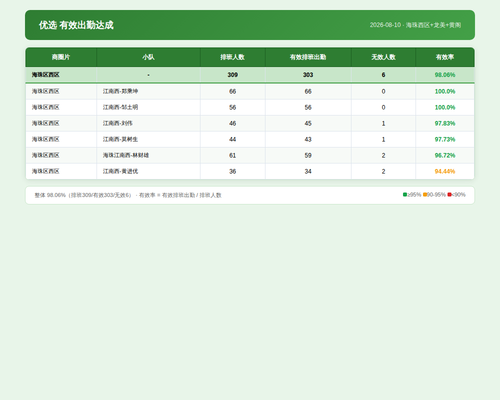Click the 无效人数 1 in the 97.83% row
500x400 pixels.
click(383, 123)
